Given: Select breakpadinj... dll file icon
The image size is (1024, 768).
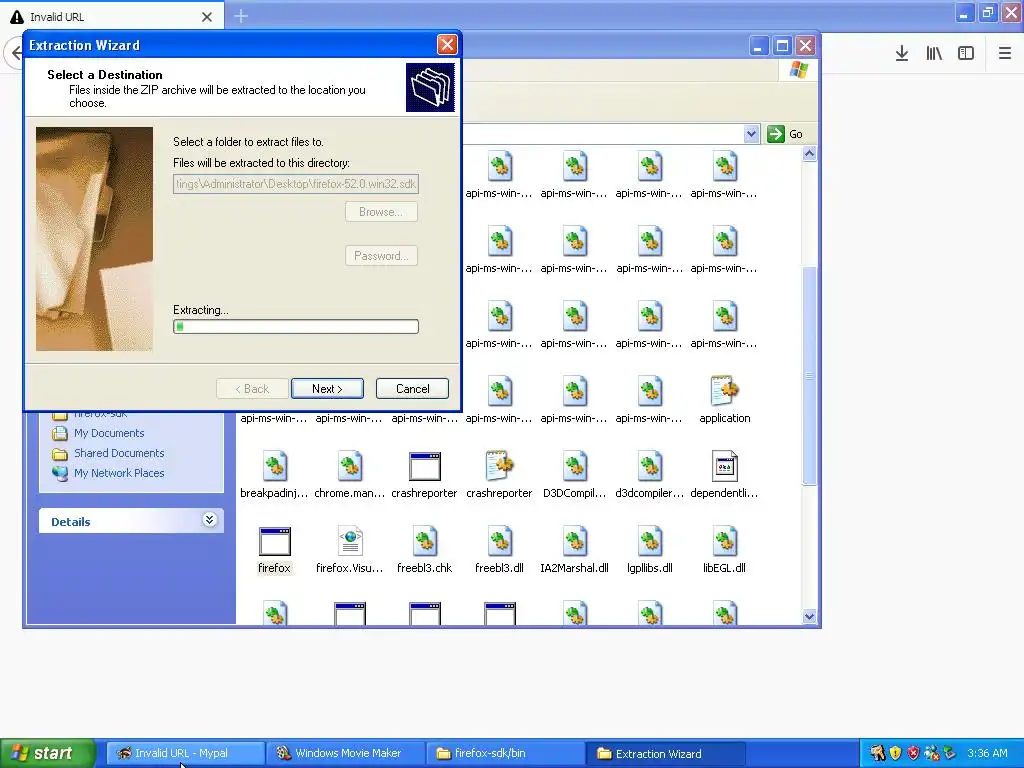Looking at the screenshot, I should coord(274,466).
